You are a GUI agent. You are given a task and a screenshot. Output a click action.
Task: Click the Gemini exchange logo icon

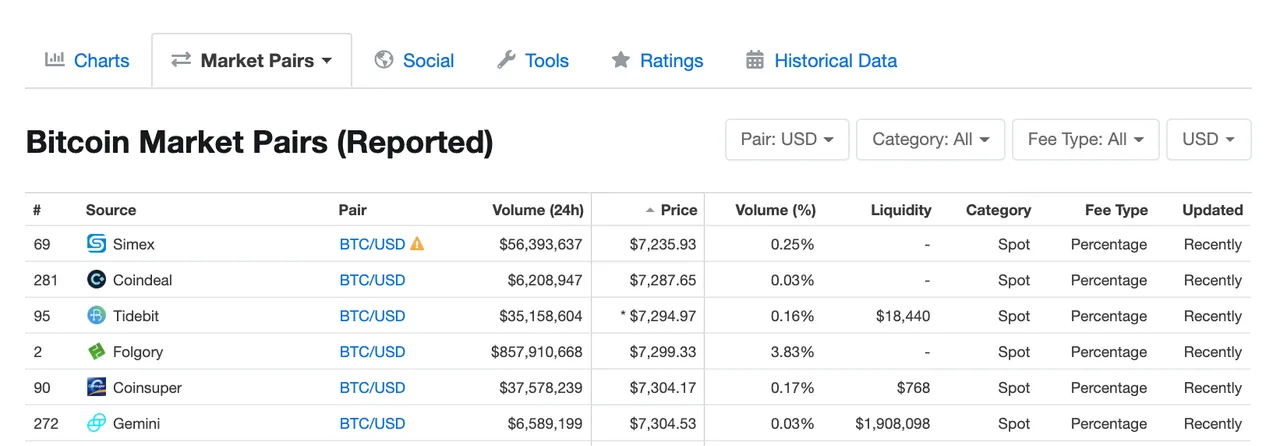click(96, 424)
